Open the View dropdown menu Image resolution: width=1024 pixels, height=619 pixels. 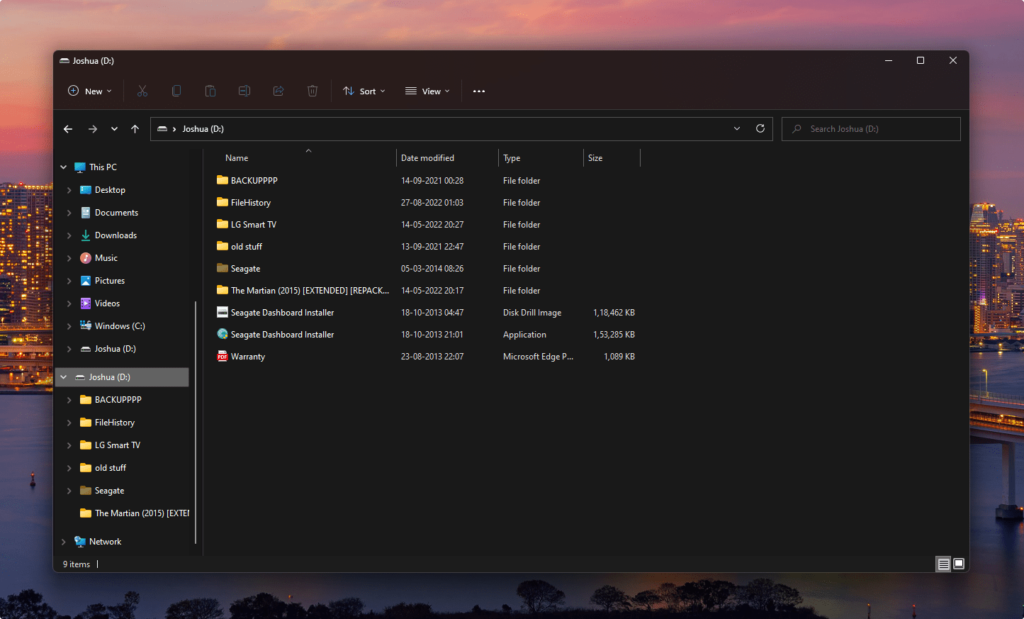point(427,91)
